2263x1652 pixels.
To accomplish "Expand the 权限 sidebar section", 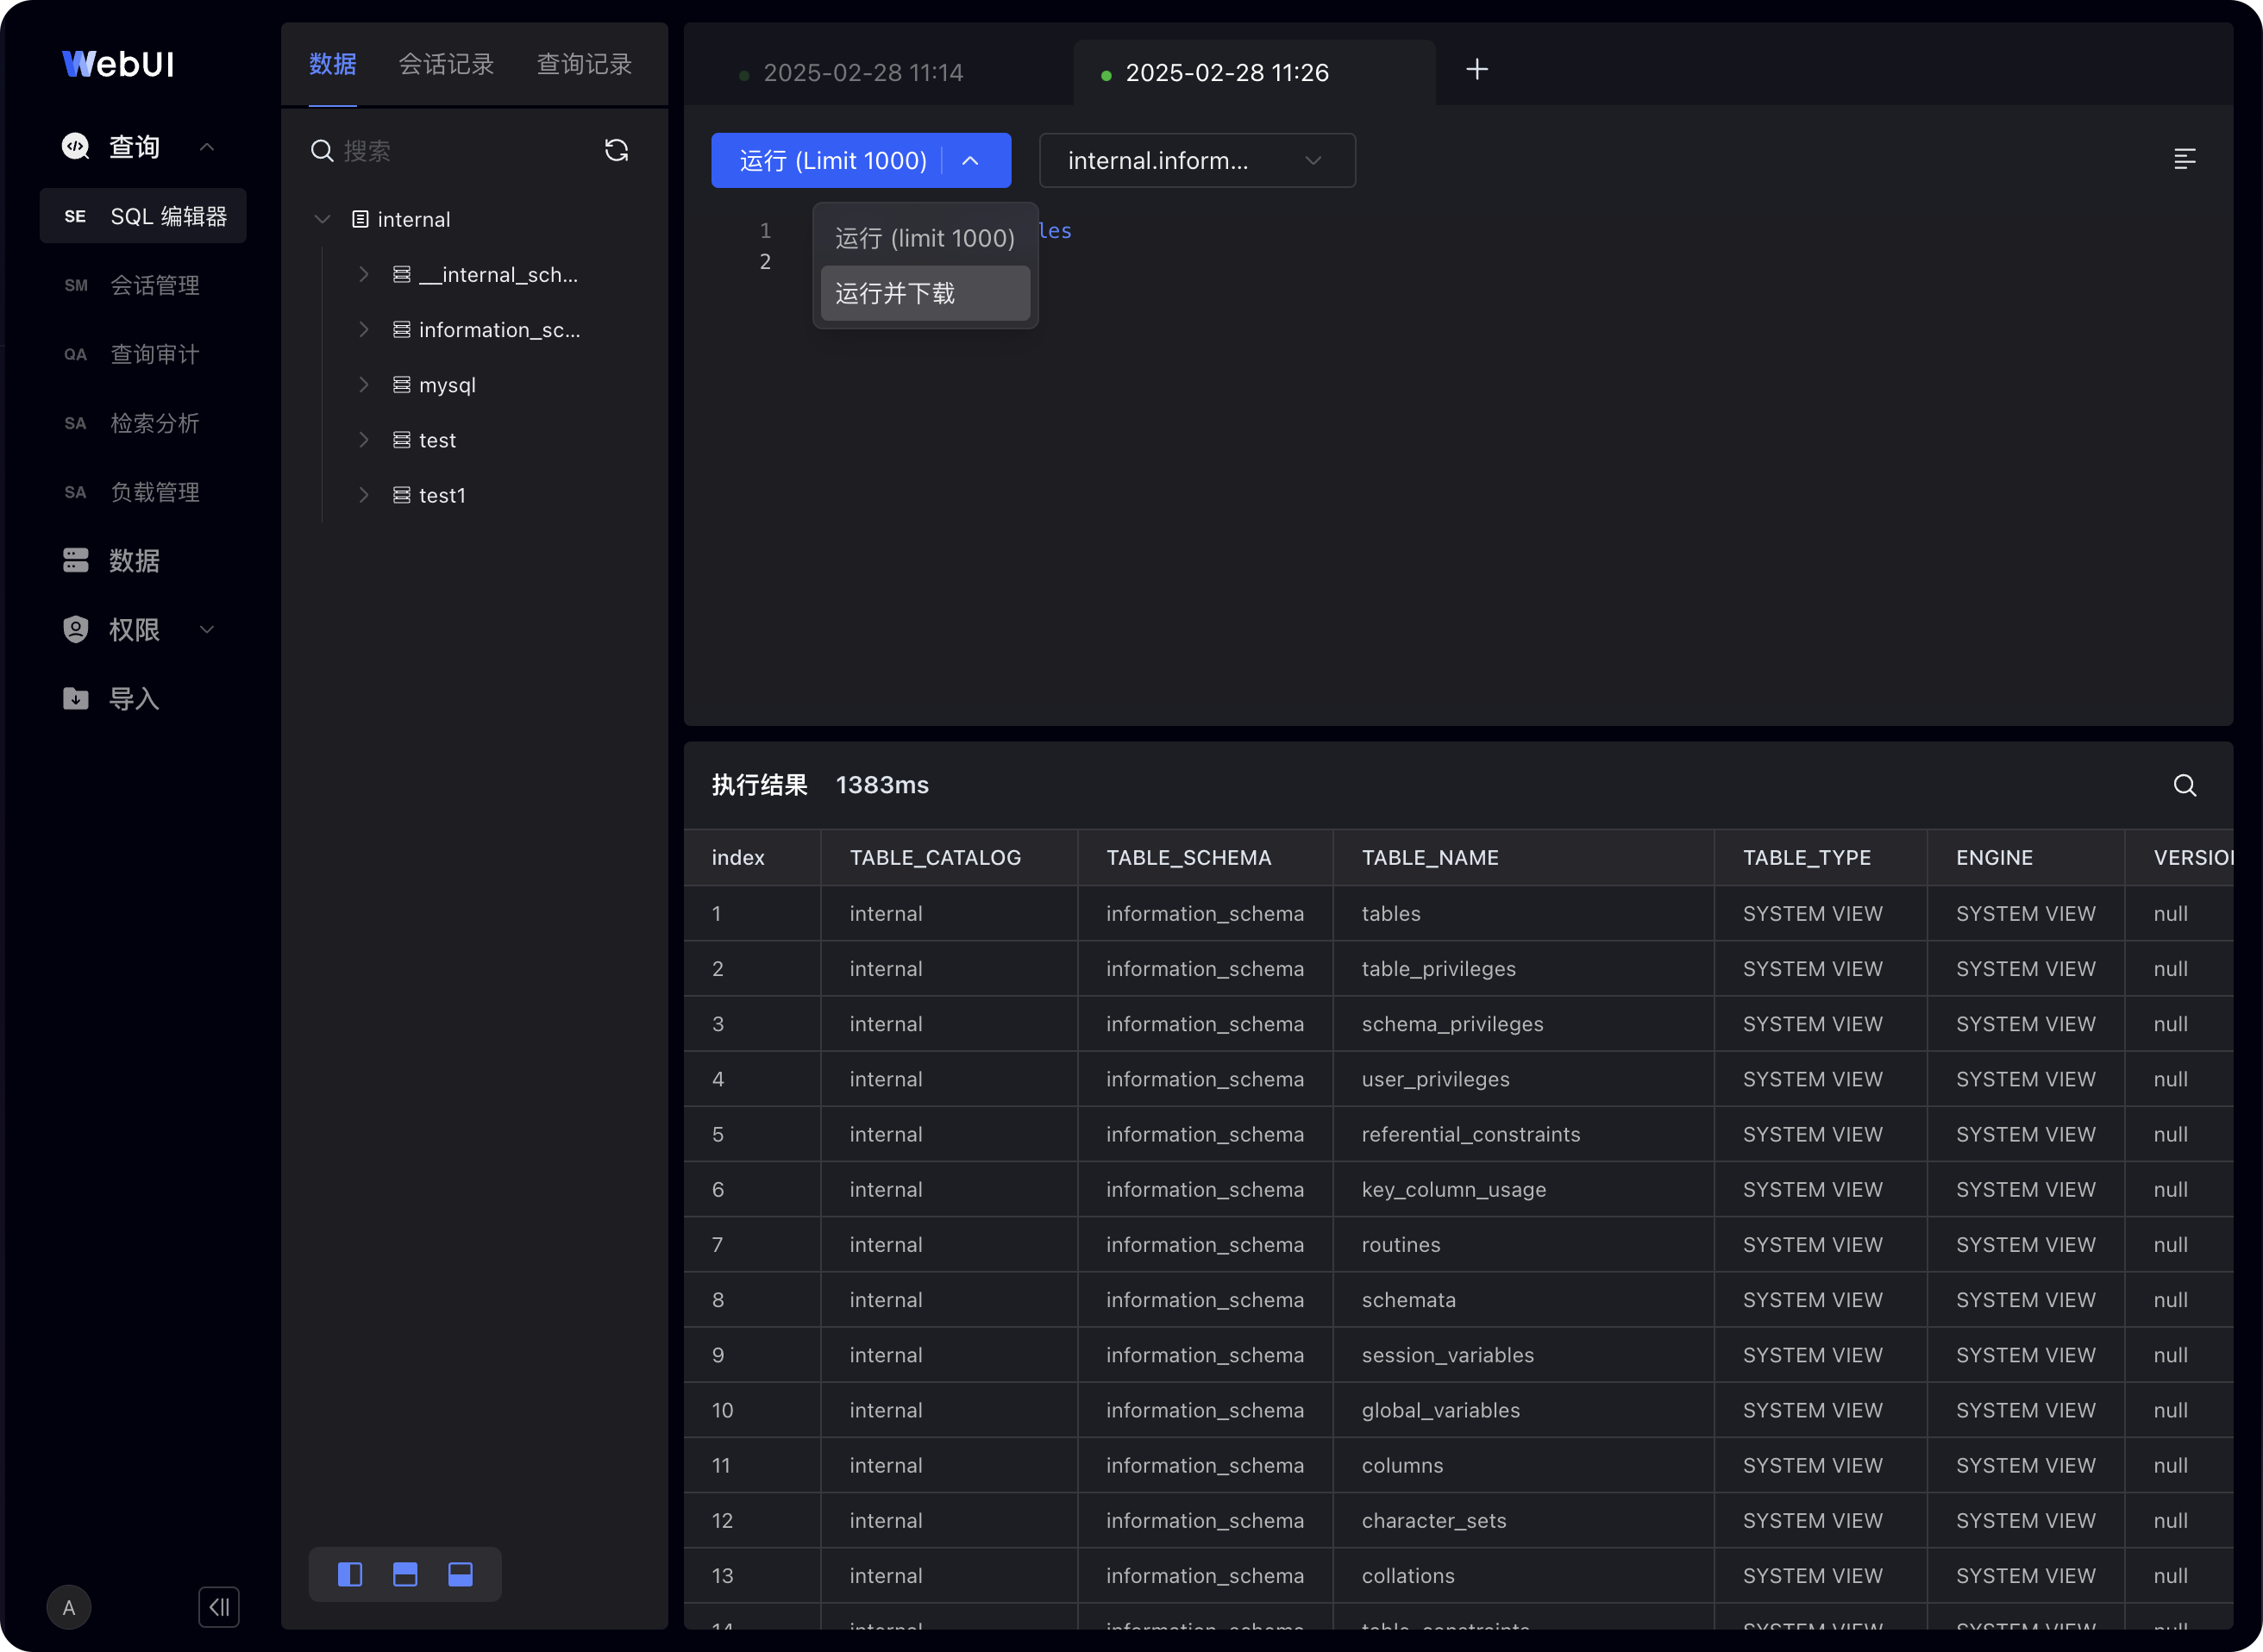I will pyautogui.click(x=207, y=629).
